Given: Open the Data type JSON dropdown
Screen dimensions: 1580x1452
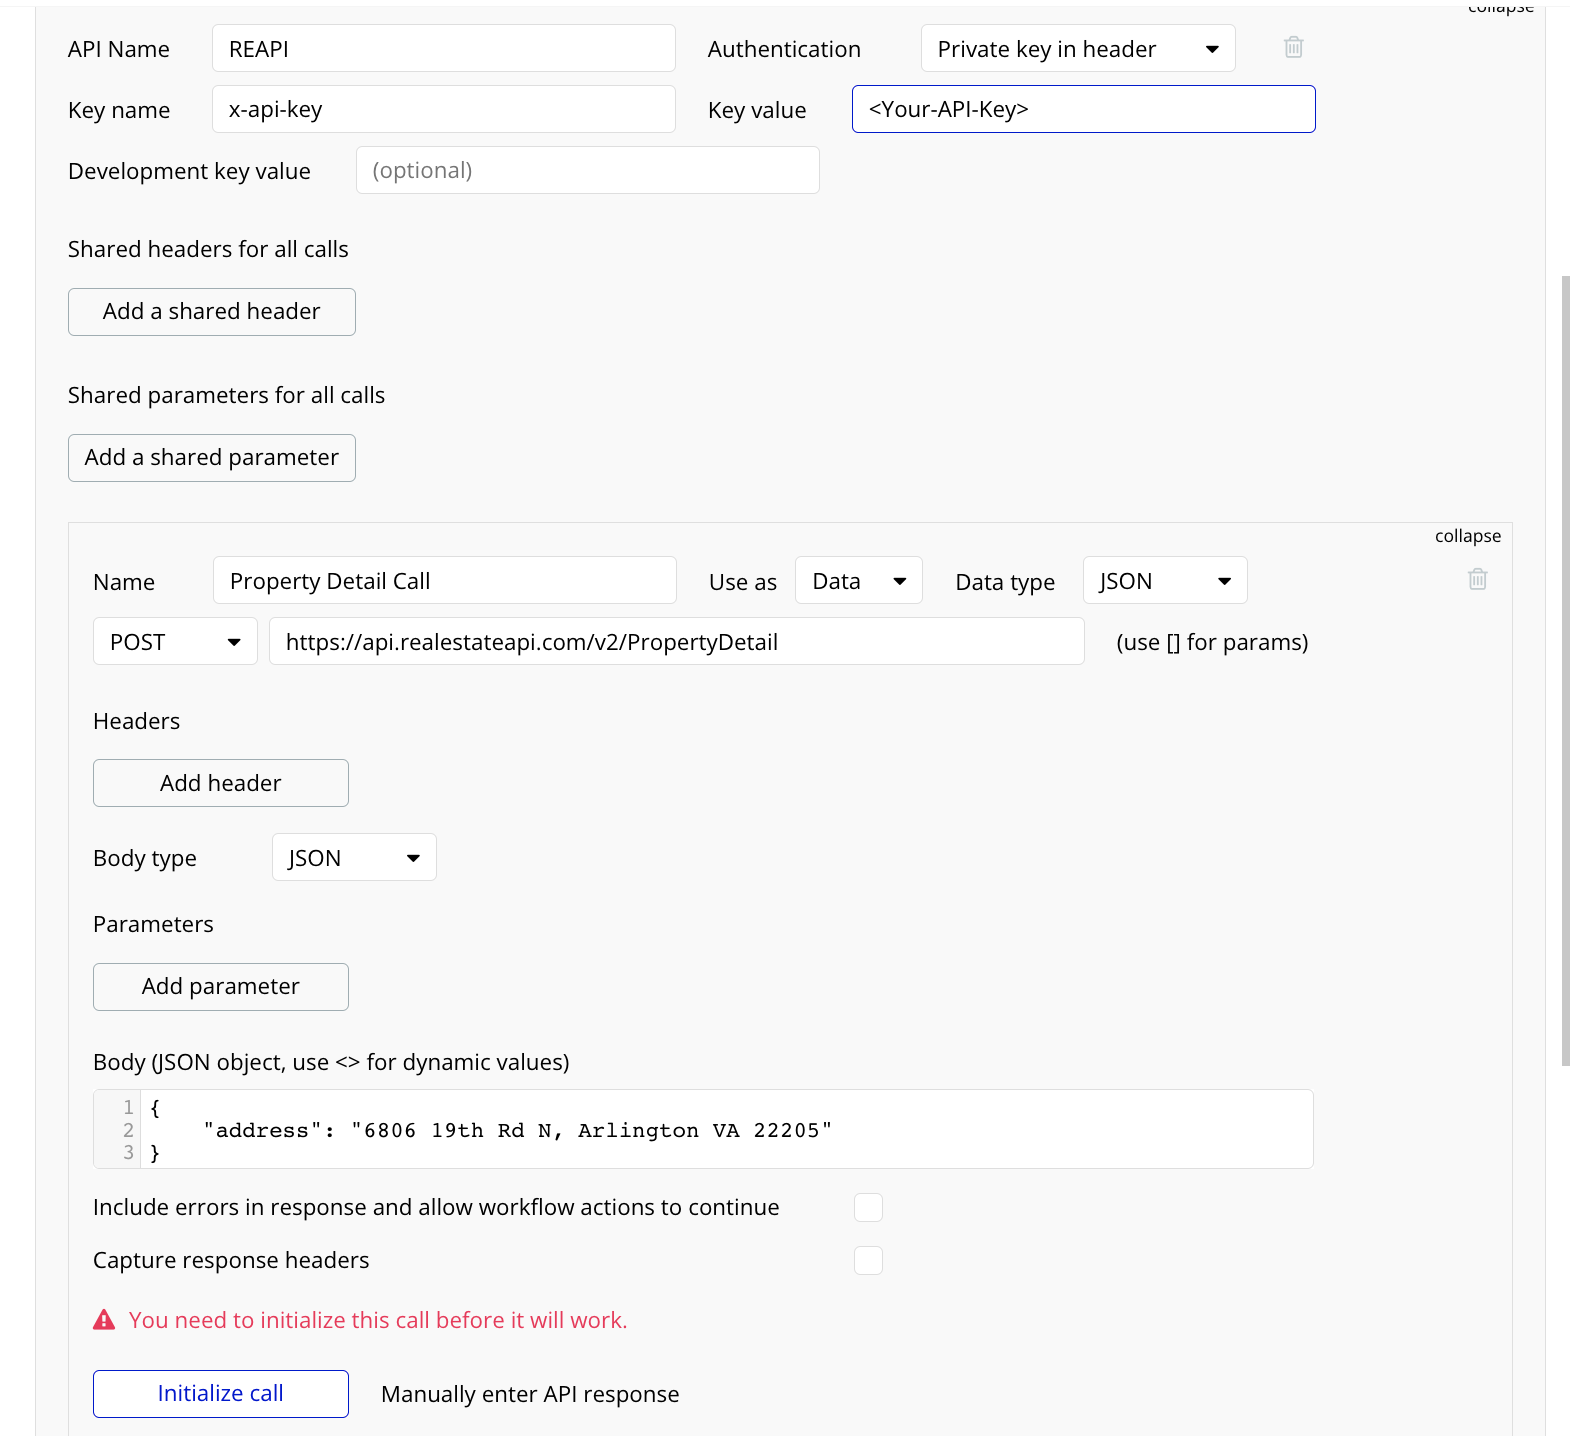Looking at the screenshot, I should click(1165, 580).
